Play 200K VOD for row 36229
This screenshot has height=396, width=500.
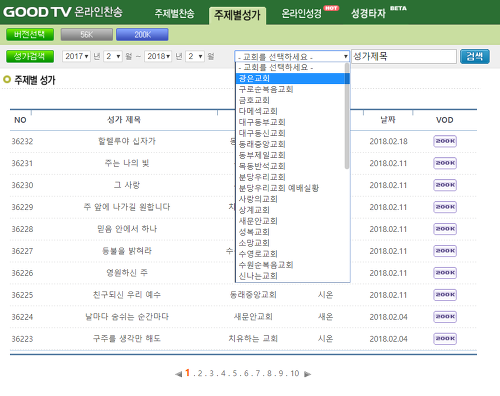(445, 207)
